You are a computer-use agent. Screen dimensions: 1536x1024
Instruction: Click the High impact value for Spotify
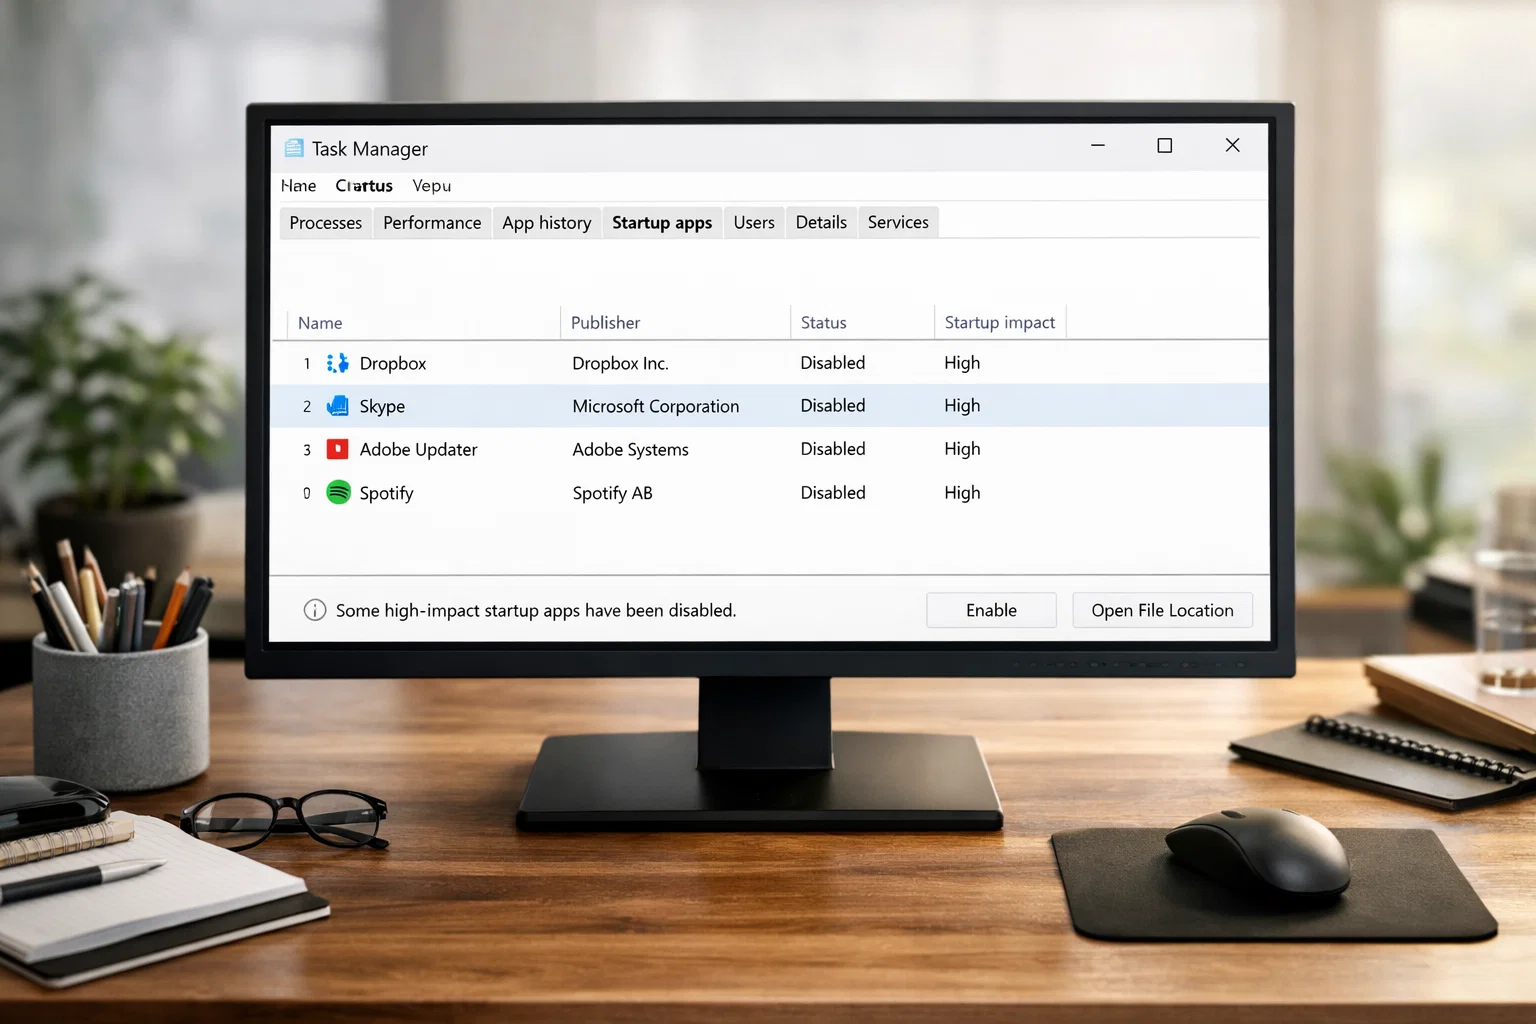(962, 492)
